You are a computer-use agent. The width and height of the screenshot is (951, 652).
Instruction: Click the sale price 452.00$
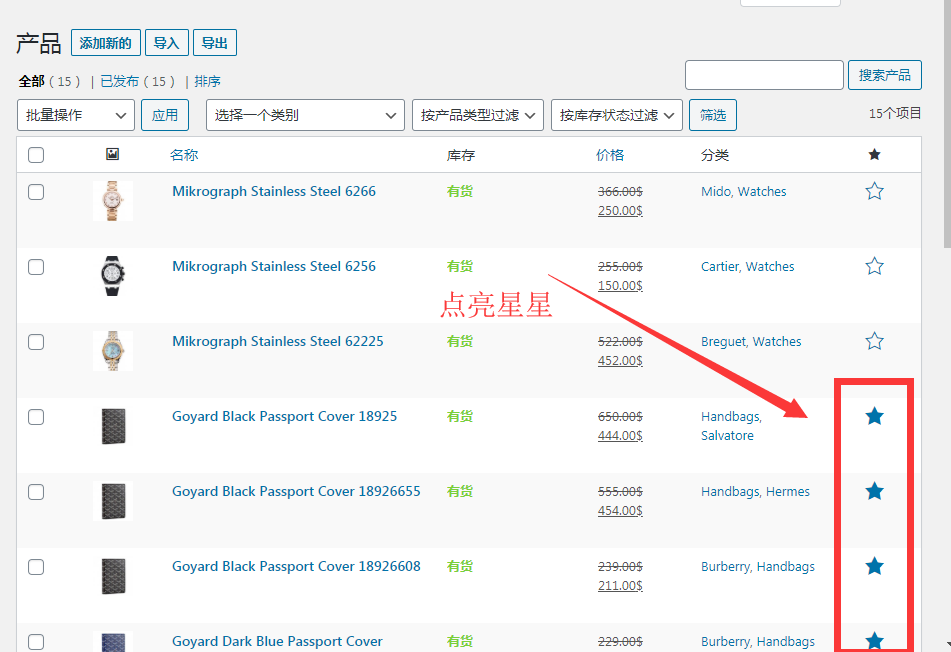(x=620, y=360)
